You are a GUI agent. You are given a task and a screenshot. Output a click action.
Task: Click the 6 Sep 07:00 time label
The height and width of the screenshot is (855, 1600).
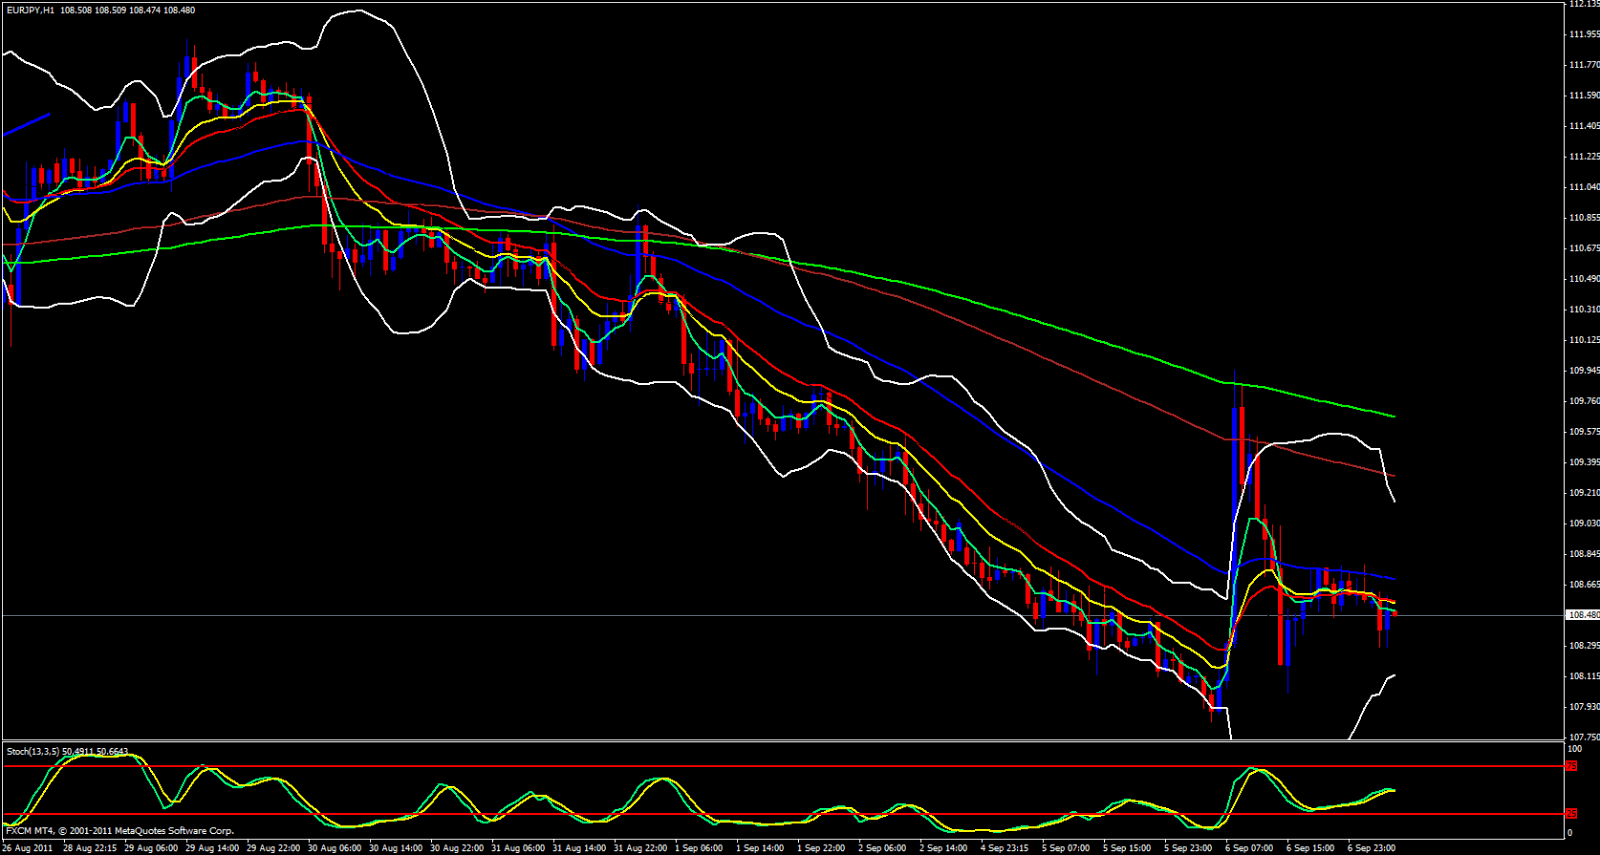click(x=1249, y=848)
